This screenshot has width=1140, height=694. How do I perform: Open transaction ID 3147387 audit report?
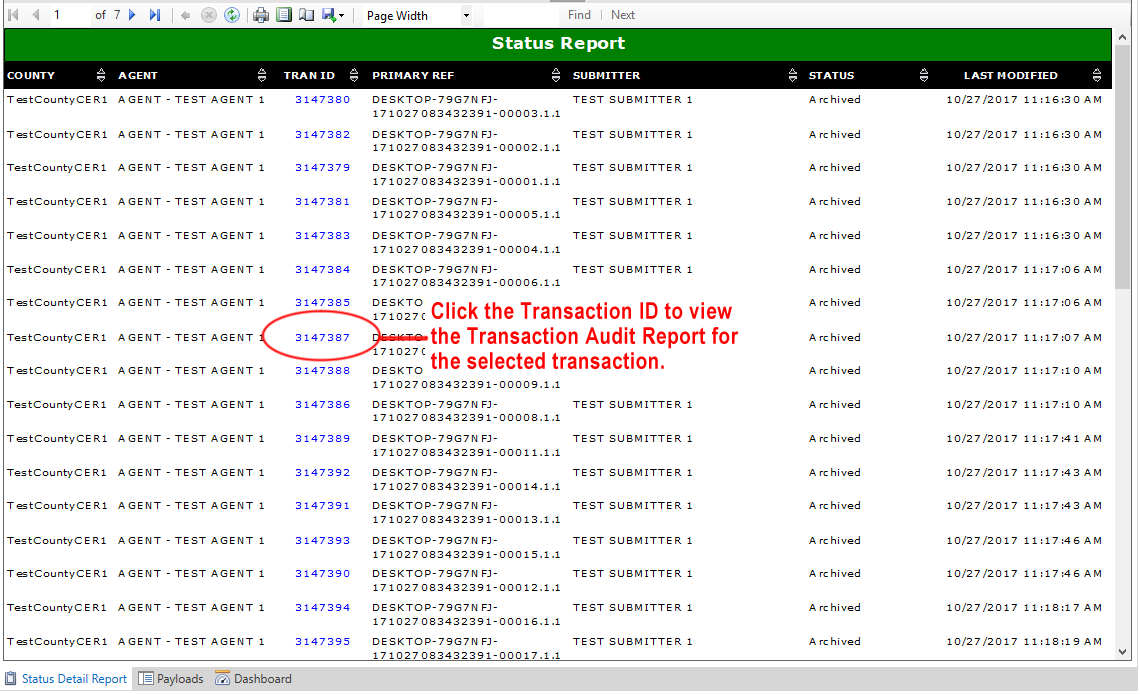[x=322, y=338]
